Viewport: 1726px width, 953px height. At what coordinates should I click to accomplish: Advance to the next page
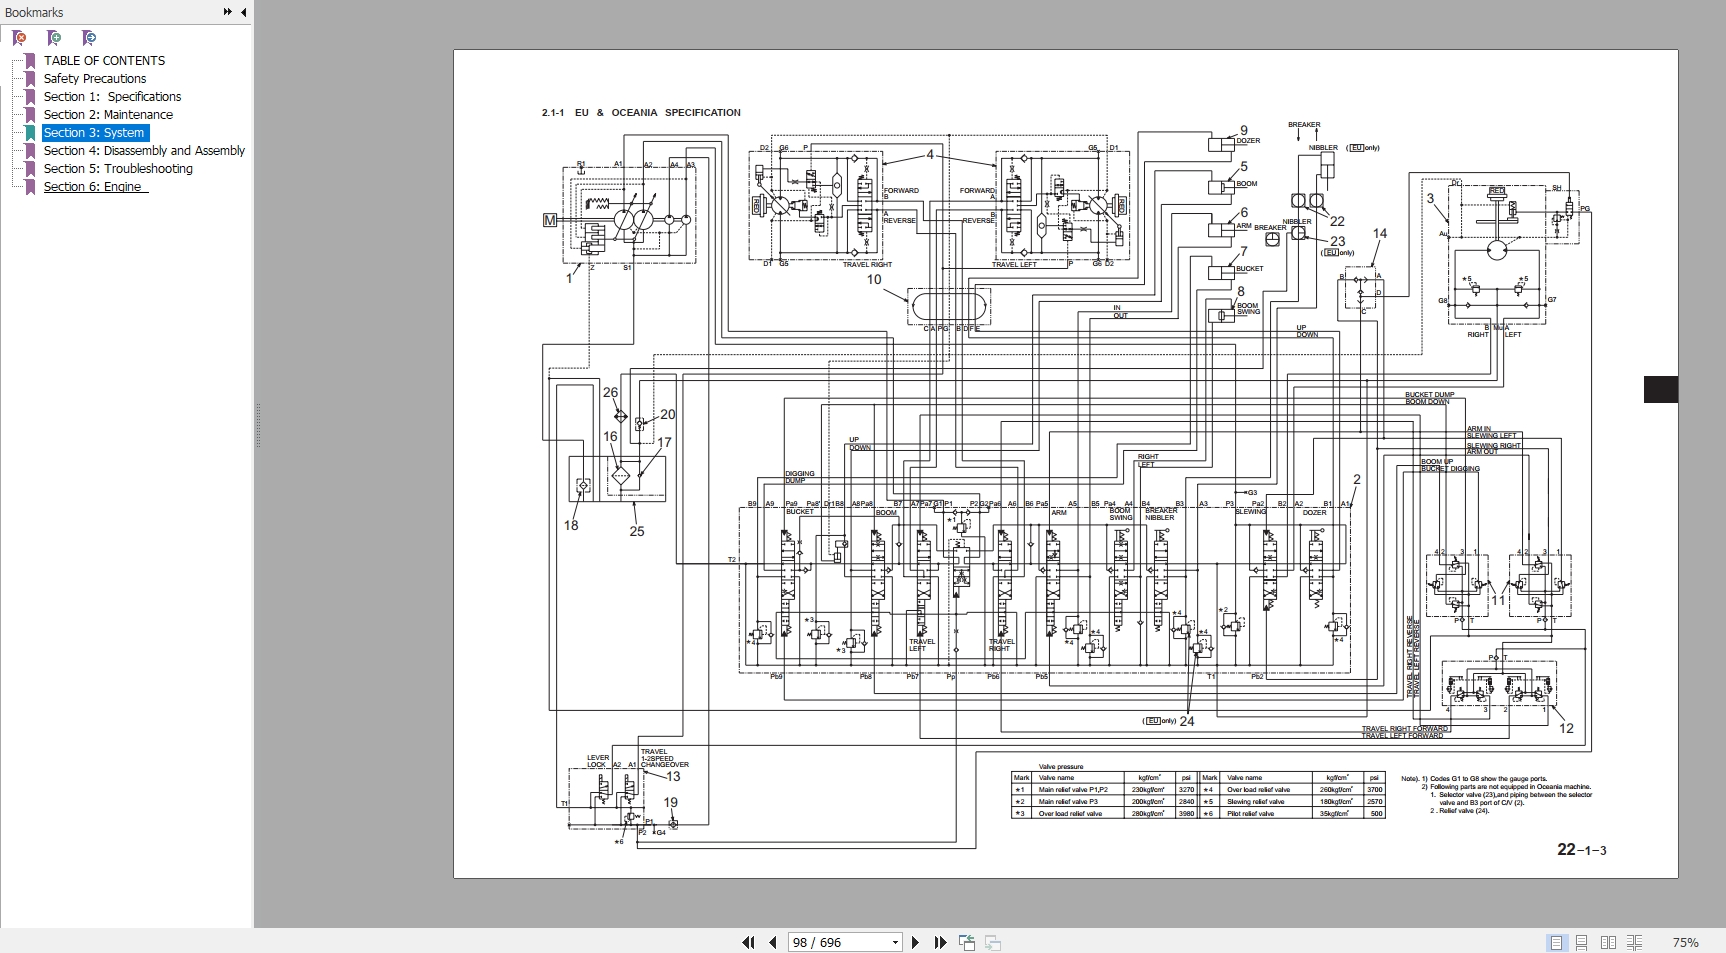click(915, 942)
